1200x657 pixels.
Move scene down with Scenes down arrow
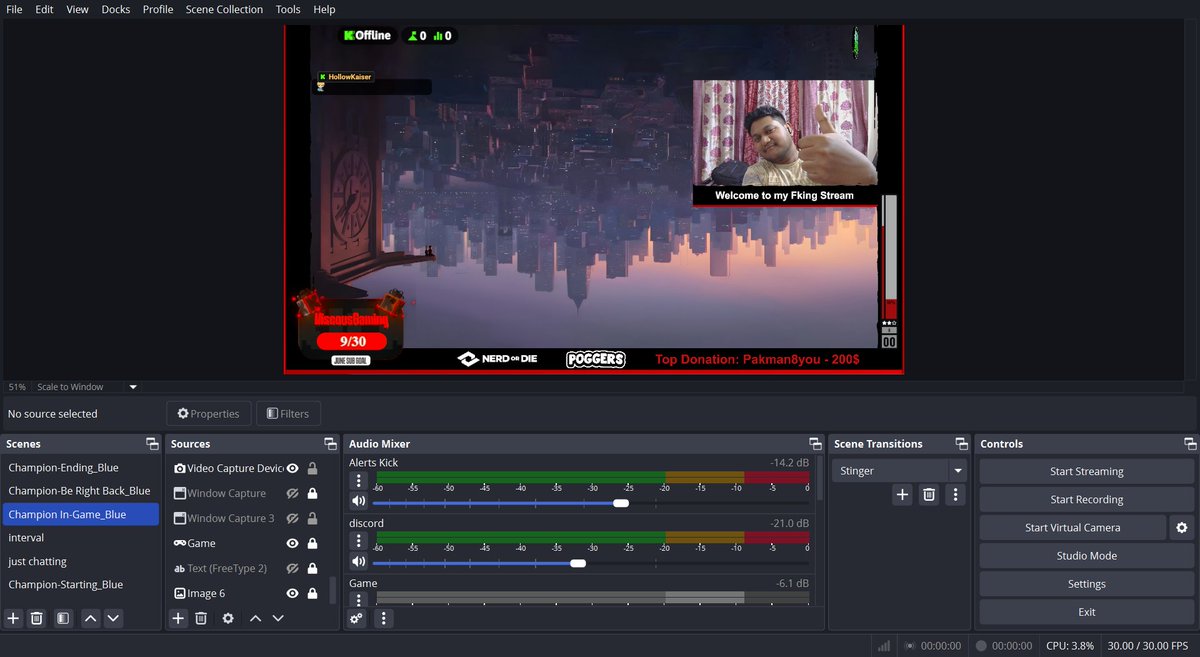tap(113, 619)
